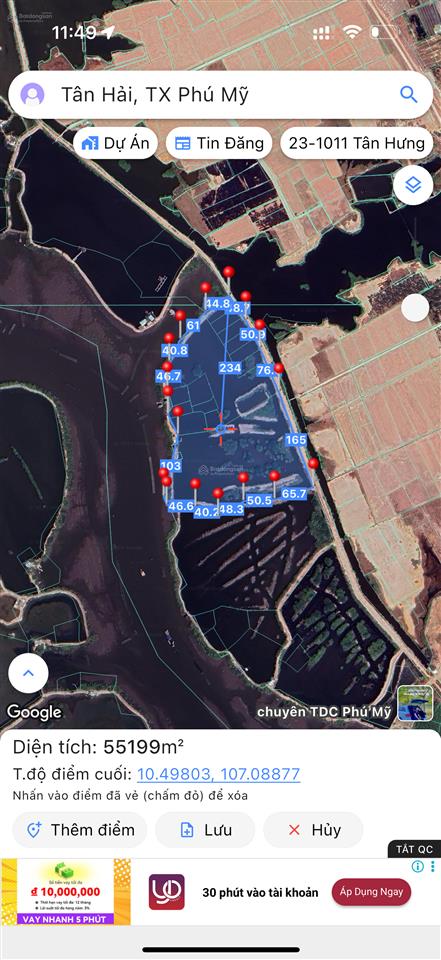Open coordinates link 10.49803, 107.08877
Viewport: 441px width, 960px height.
click(219, 774)
